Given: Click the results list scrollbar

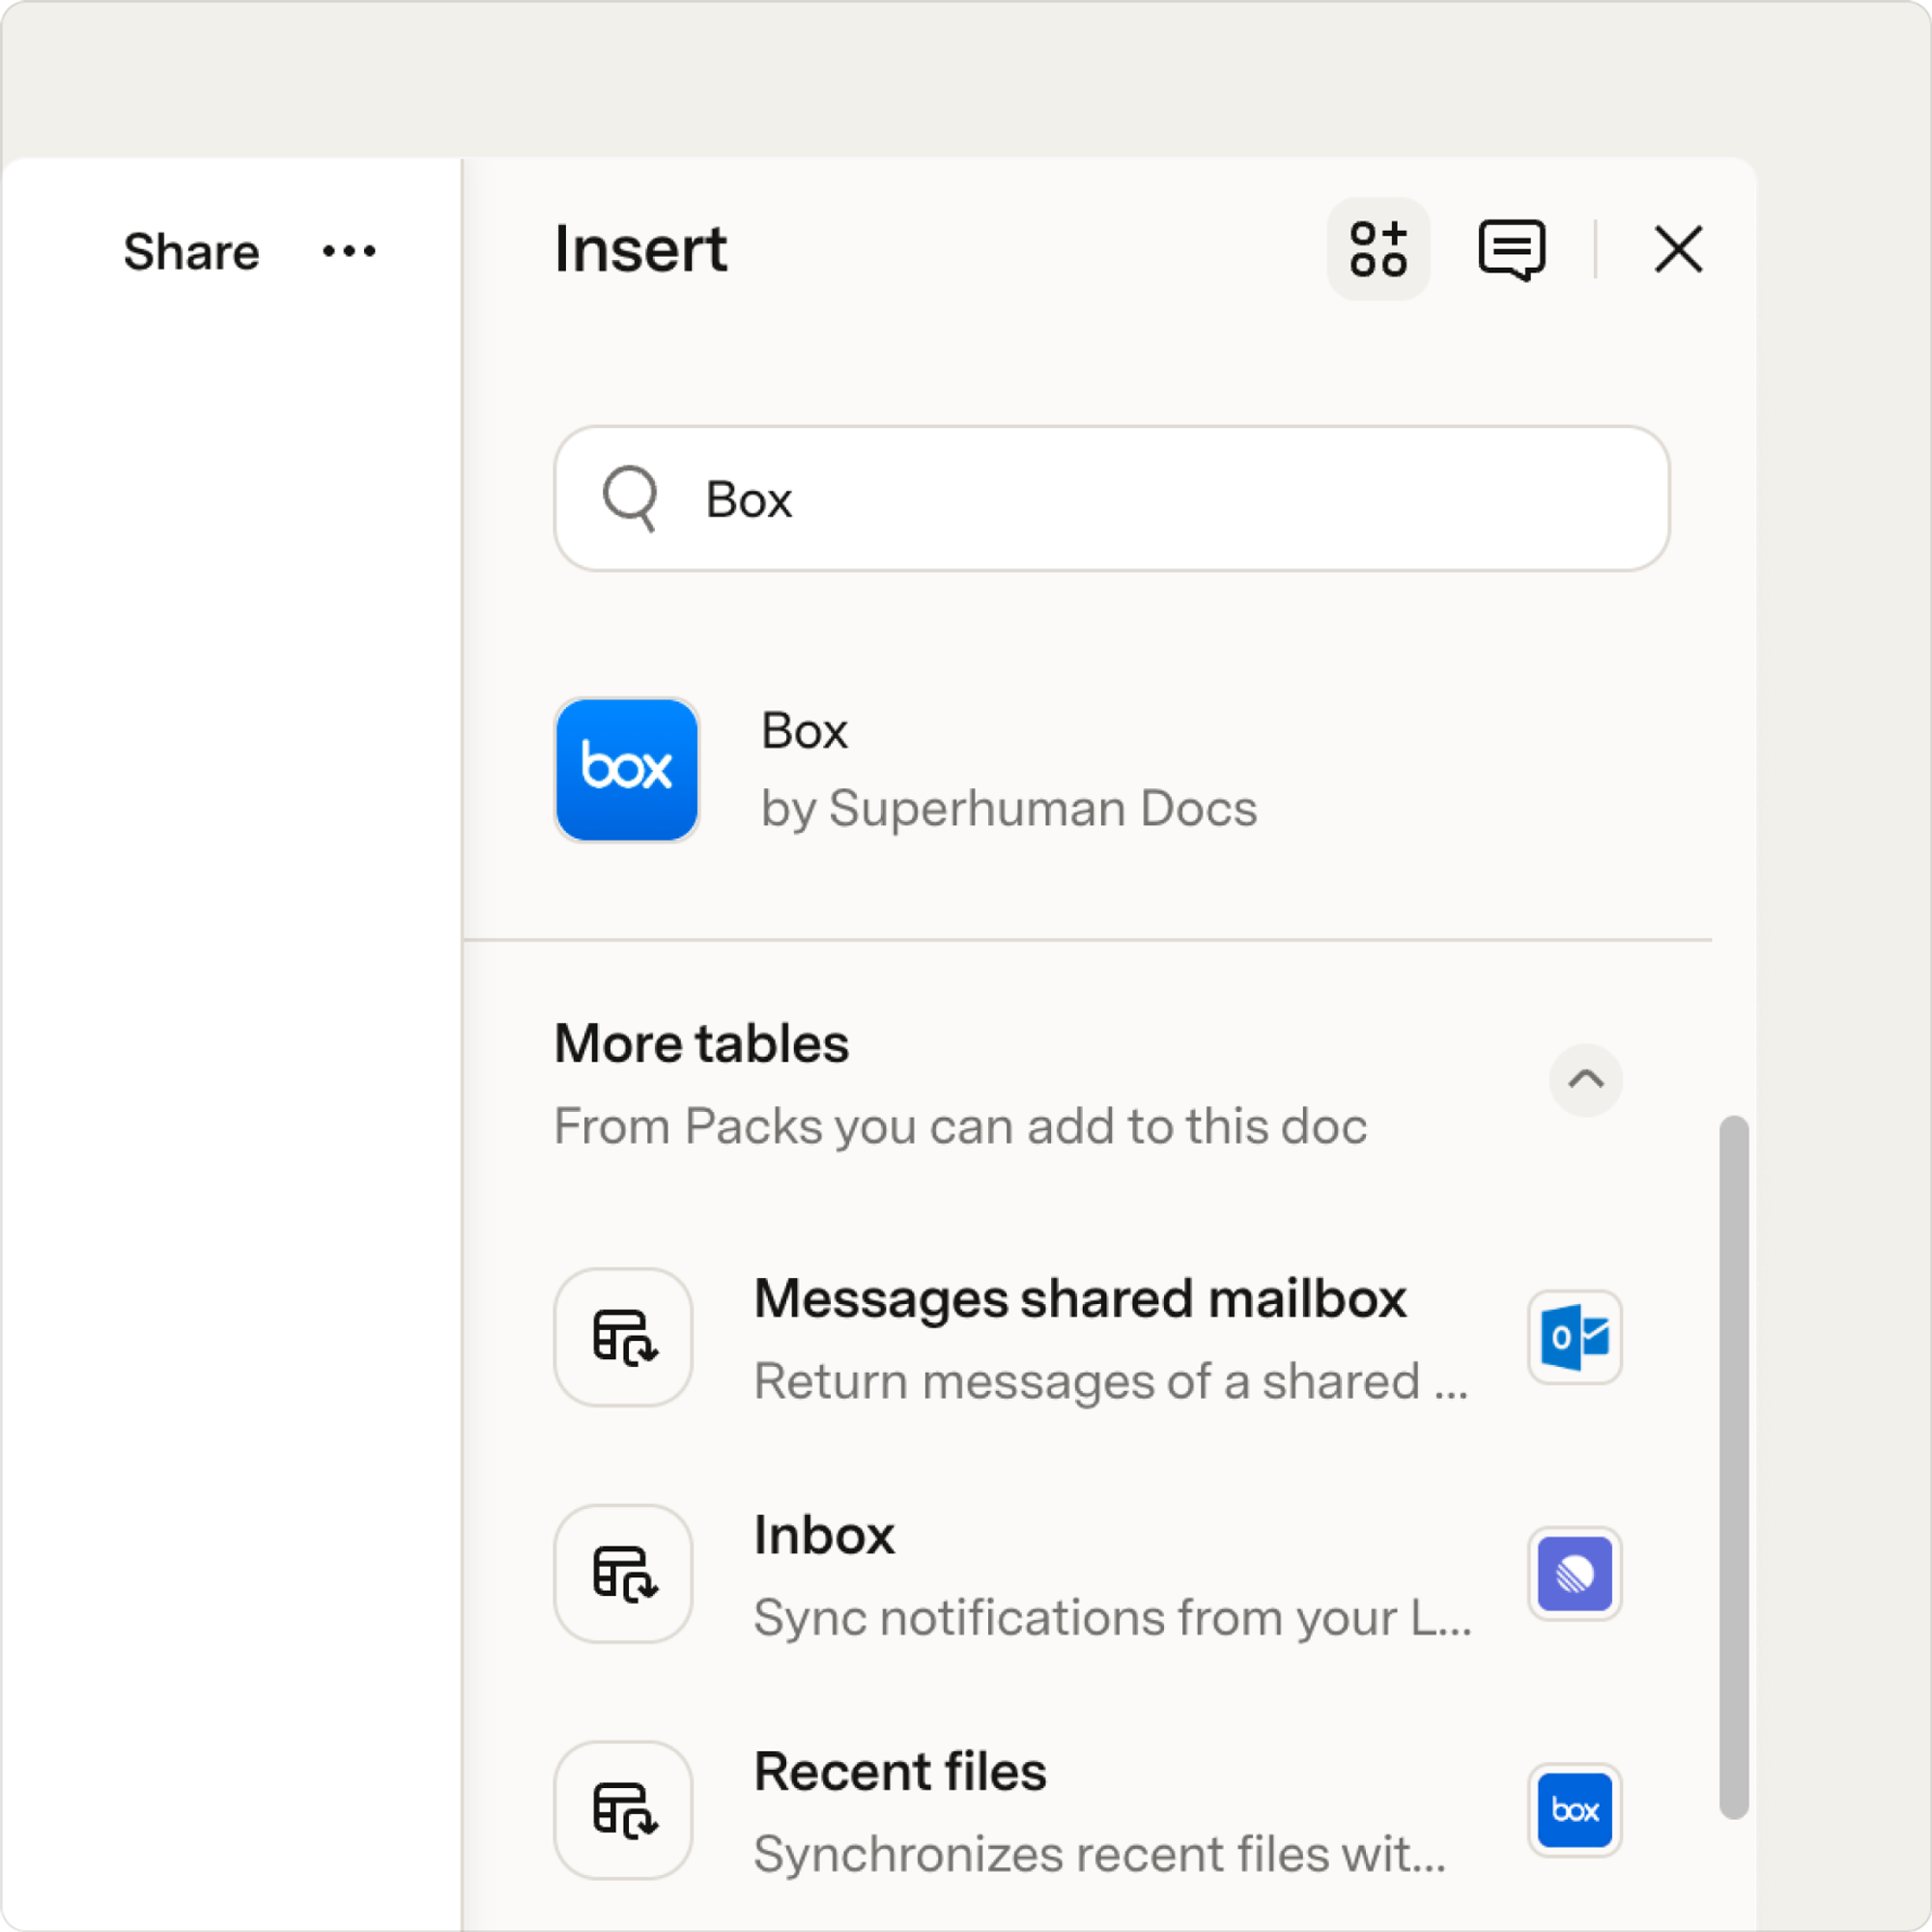Looking at the screenshot, I should click(x=1734, y=1468).
